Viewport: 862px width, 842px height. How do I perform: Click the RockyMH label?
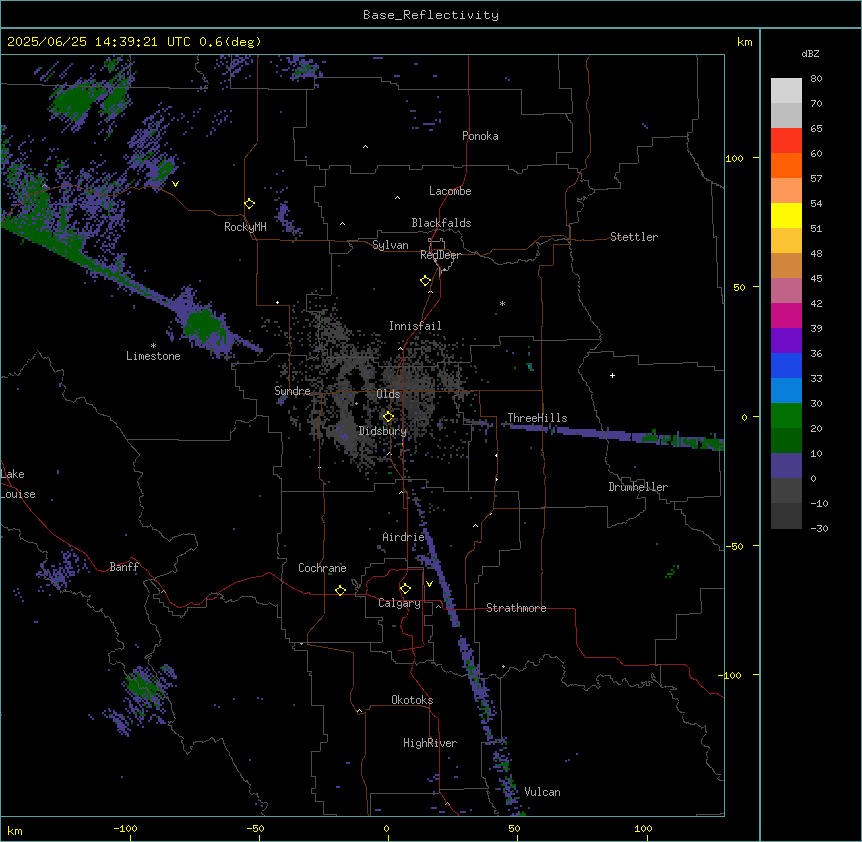click(245, 227)
